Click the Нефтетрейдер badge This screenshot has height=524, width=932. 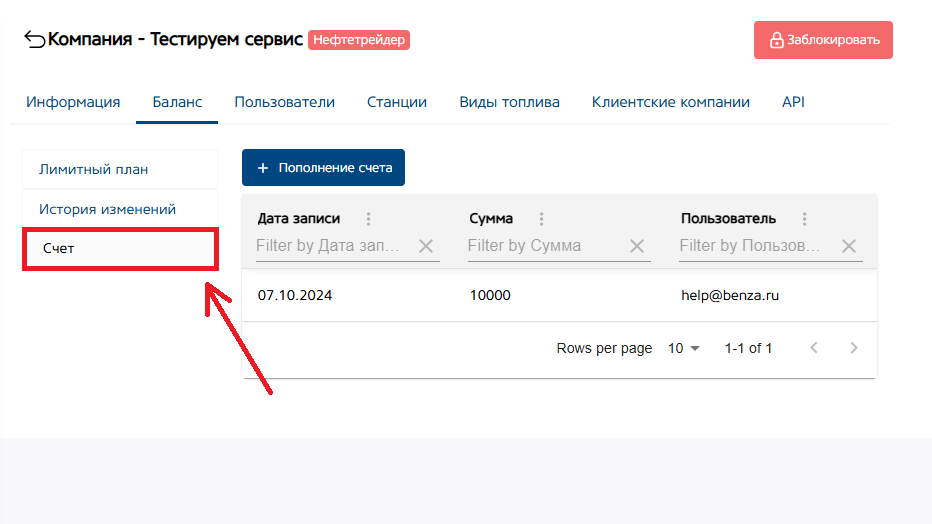pos(359,40)
